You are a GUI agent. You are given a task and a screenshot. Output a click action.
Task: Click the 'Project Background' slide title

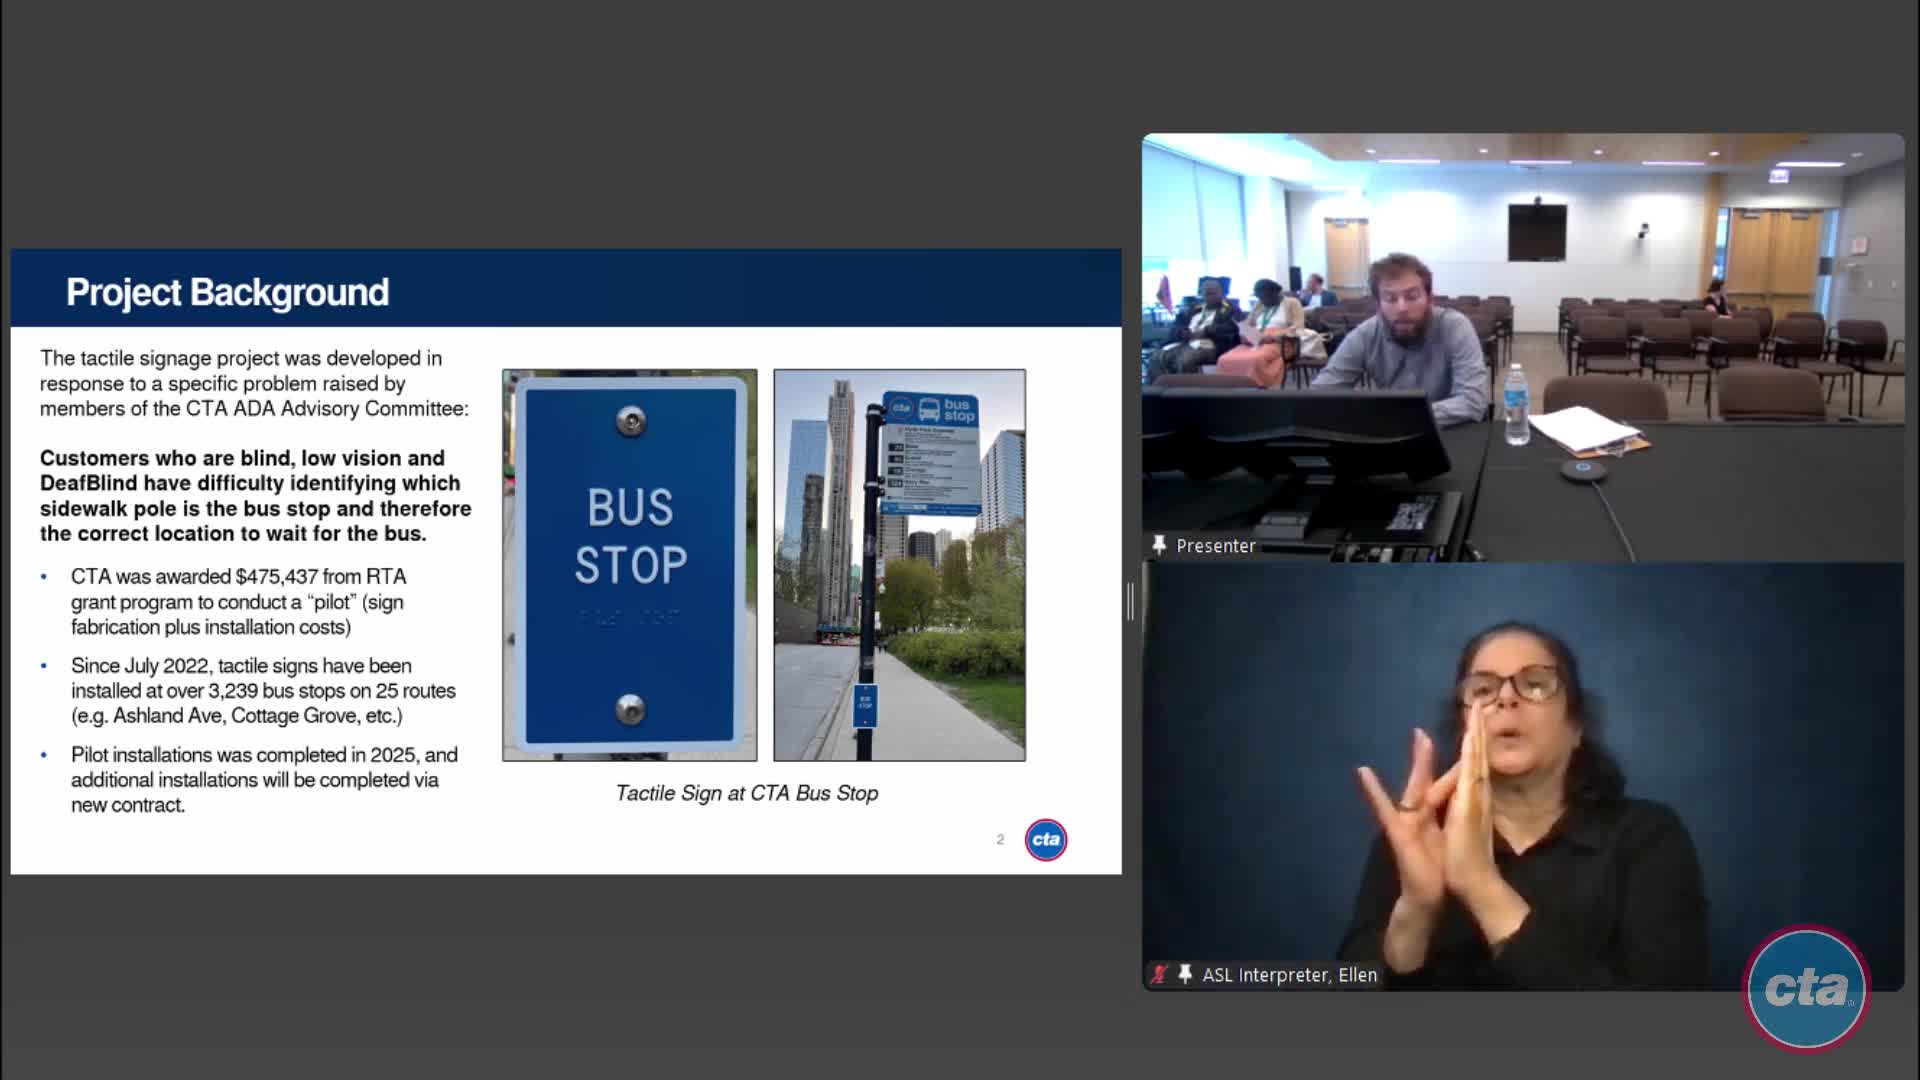click(227, 292)
